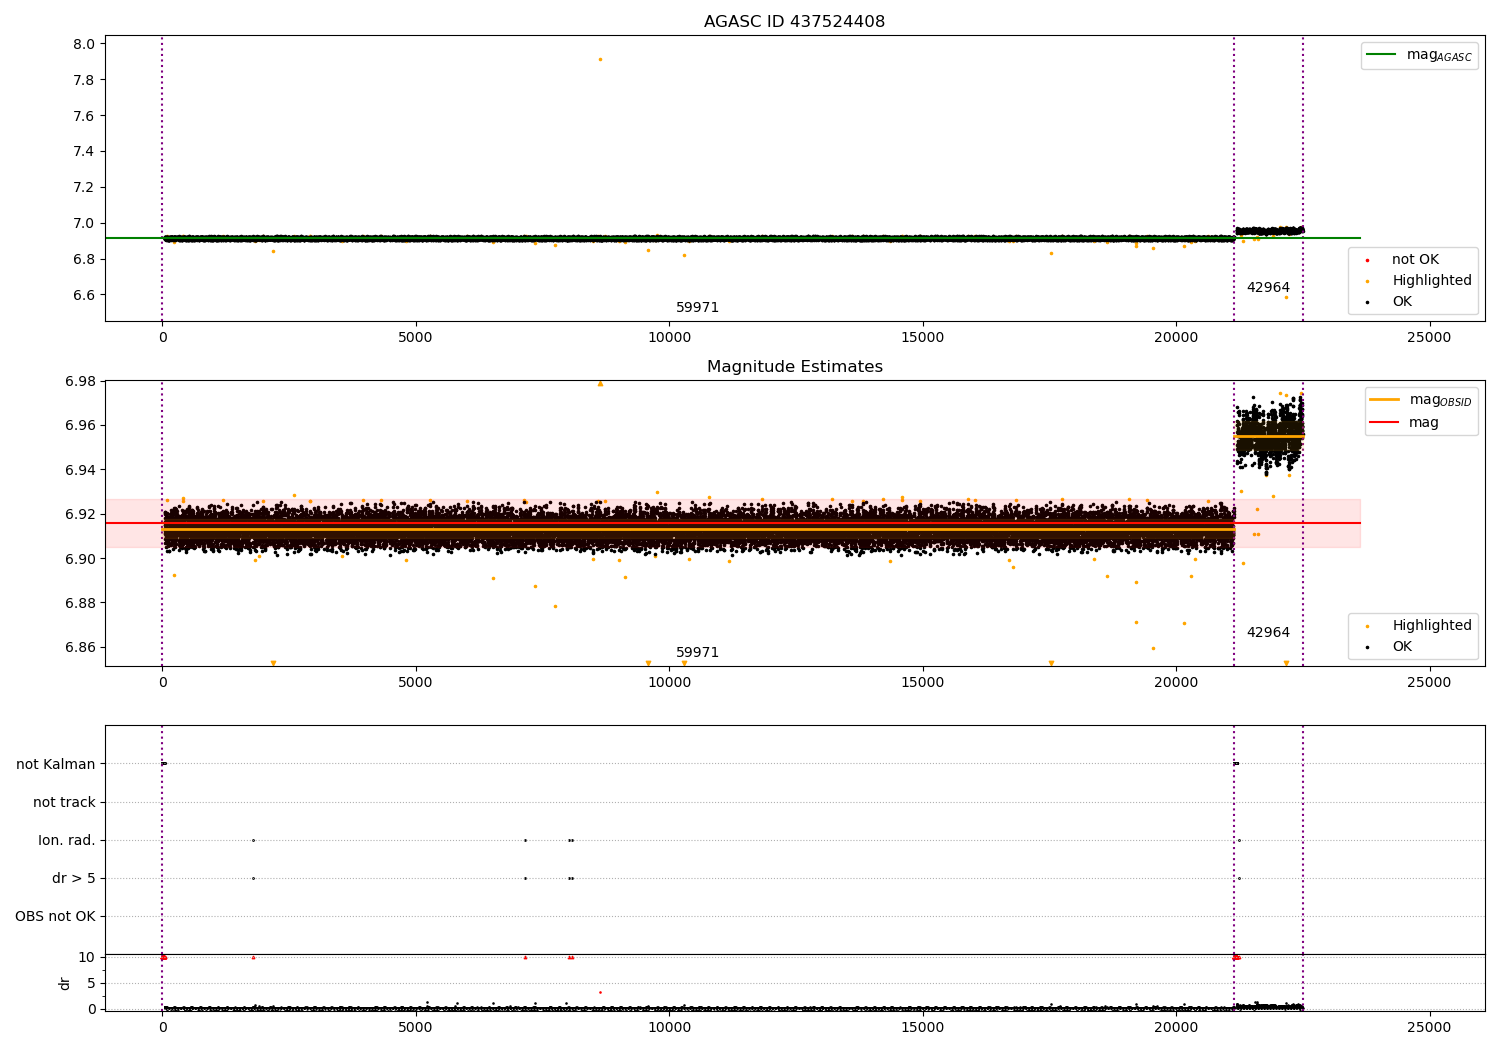
Task: Click the '6.88' y-axis tick label
Action: pyautogui.click(x=80, y=603)
